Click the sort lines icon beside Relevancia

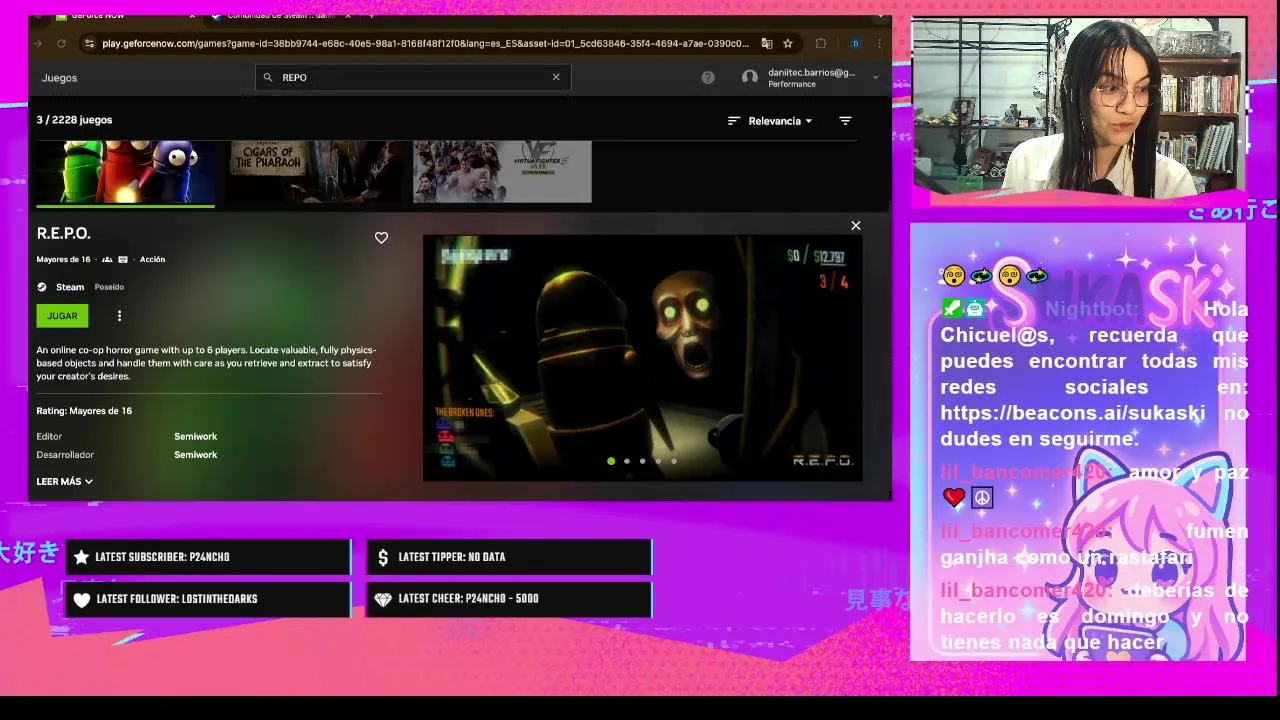(x=734, y=121)
